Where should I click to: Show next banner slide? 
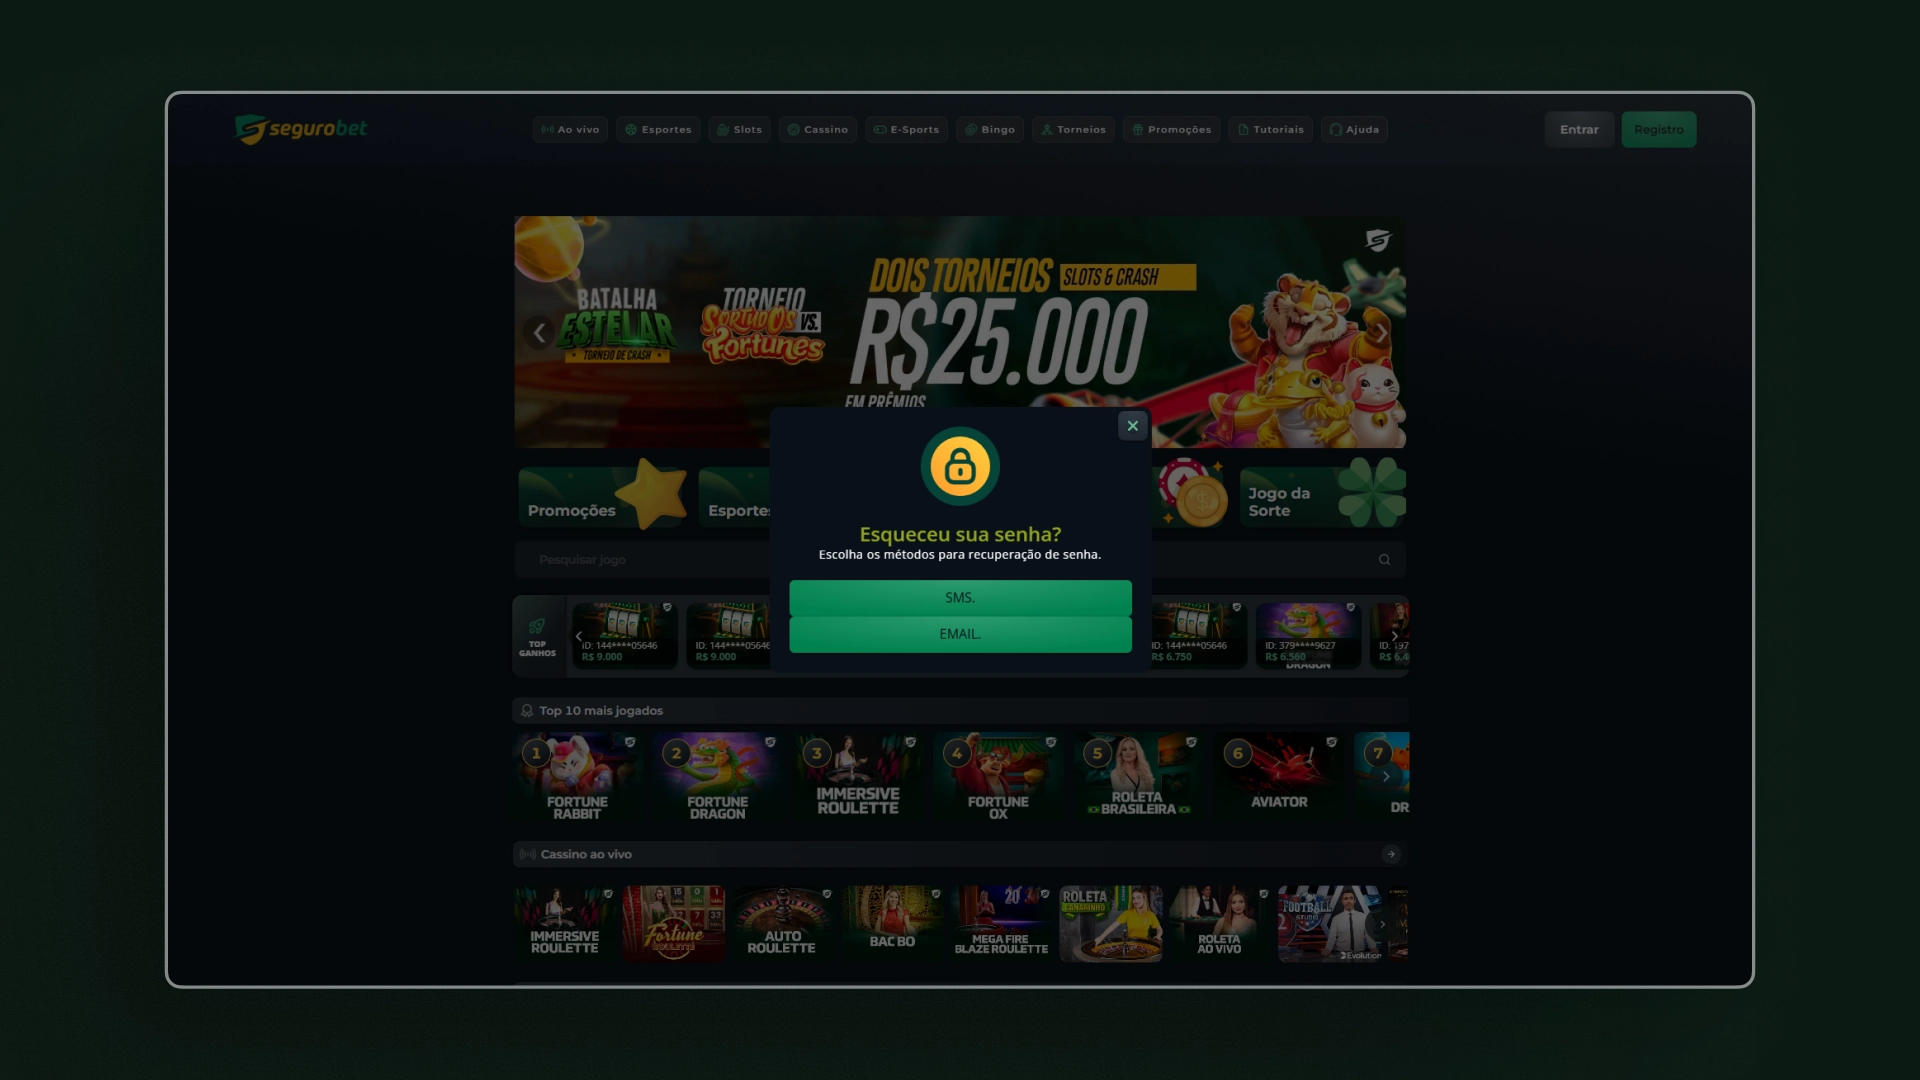(1381, 333)
